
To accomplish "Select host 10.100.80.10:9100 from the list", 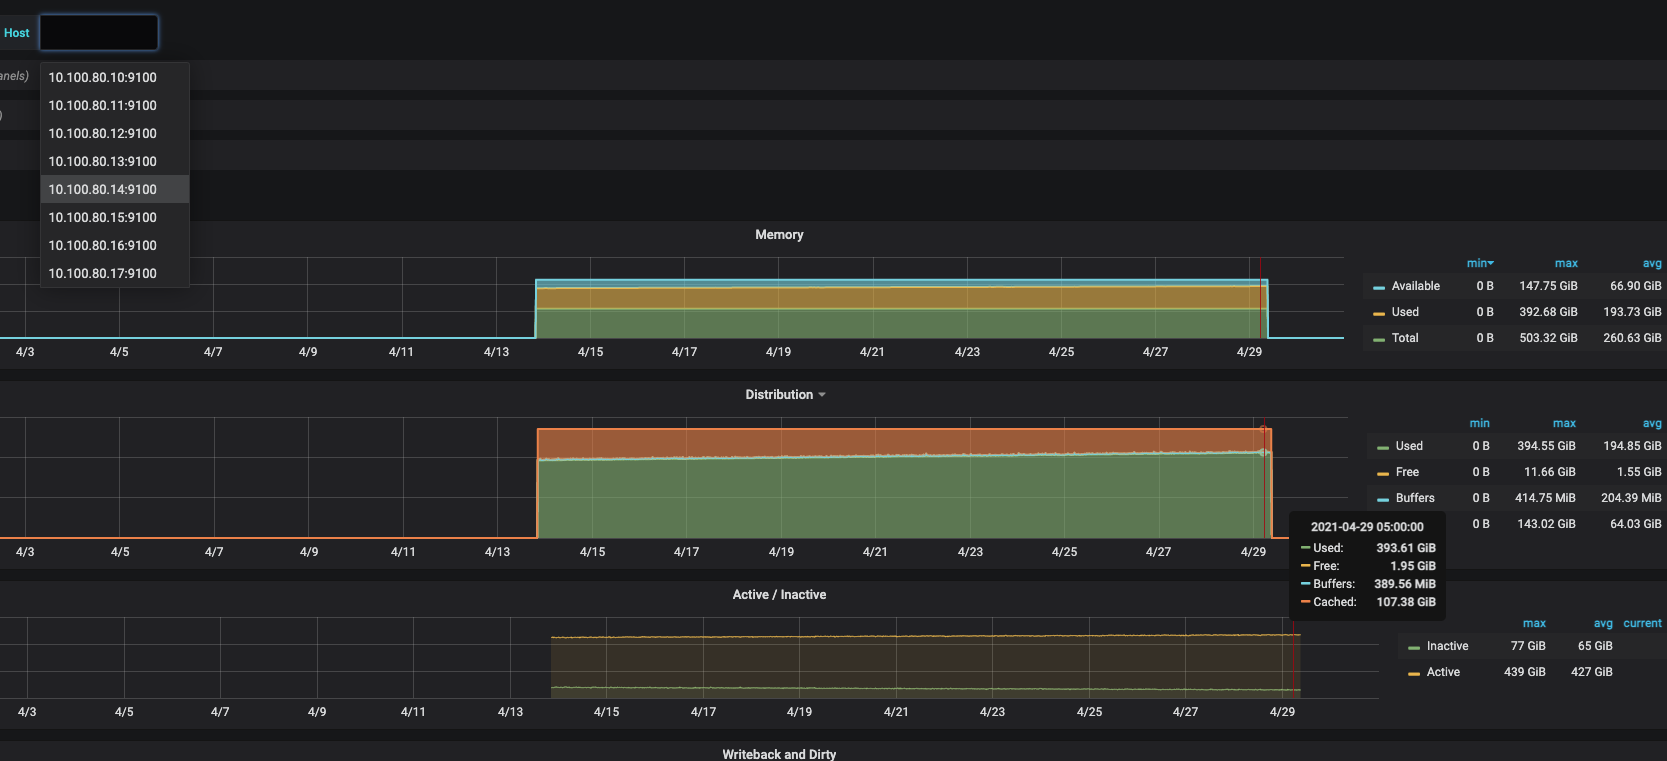I will (103, 77).
